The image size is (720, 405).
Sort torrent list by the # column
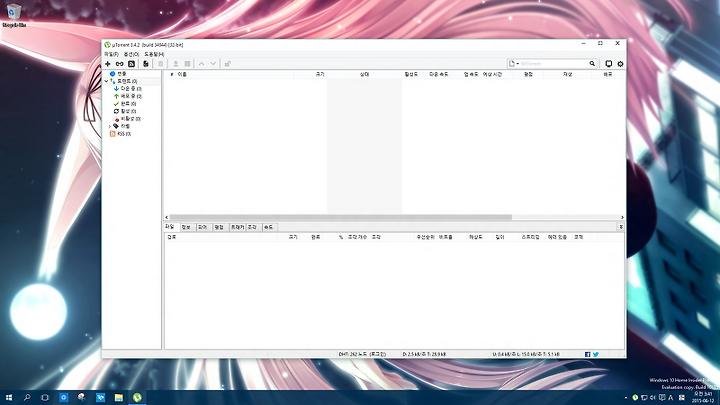[x=170, y=74]
